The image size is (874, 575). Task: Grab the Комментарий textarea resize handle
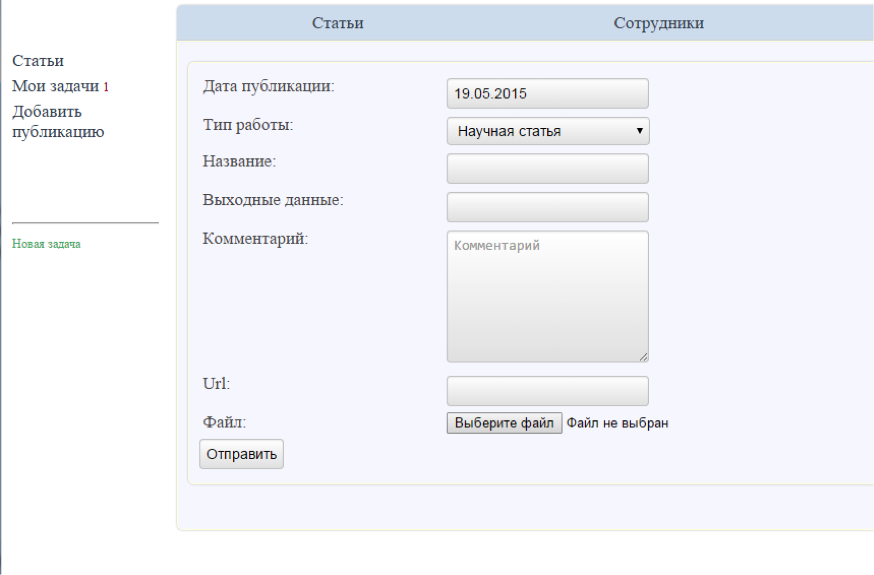click(644, 357)
